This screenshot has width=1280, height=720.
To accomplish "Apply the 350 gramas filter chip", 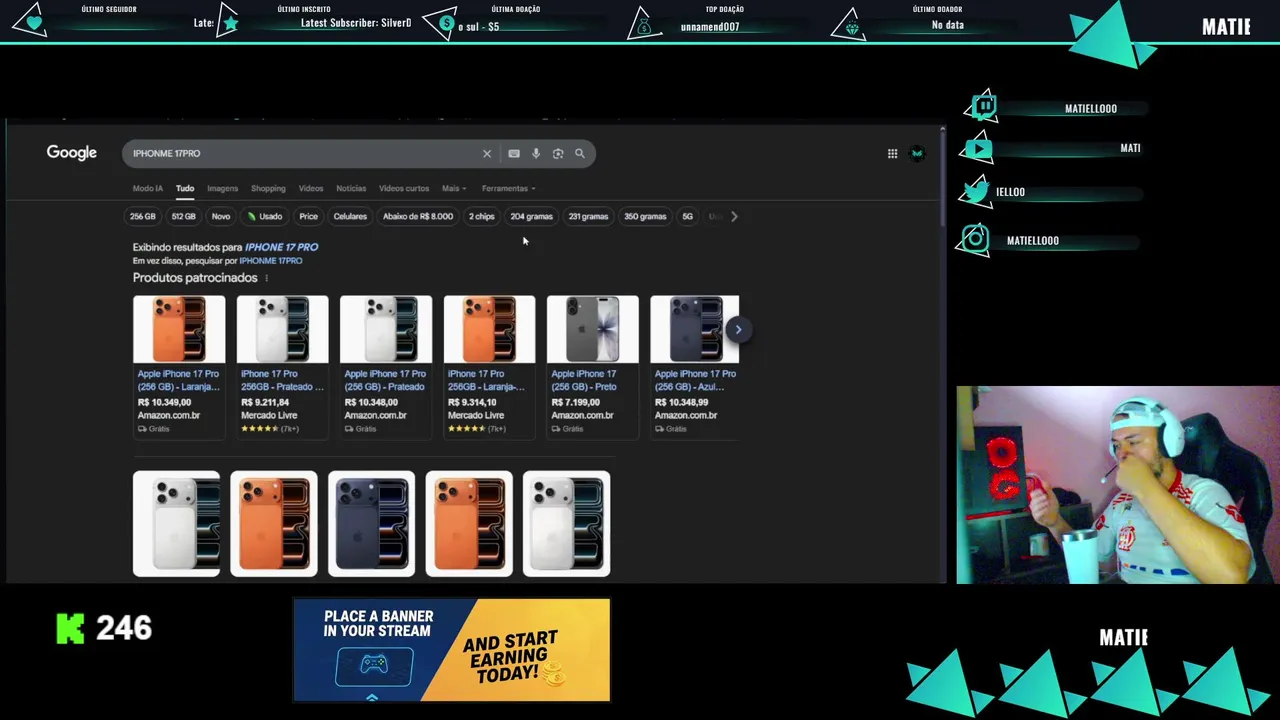I will click(645, 217).
